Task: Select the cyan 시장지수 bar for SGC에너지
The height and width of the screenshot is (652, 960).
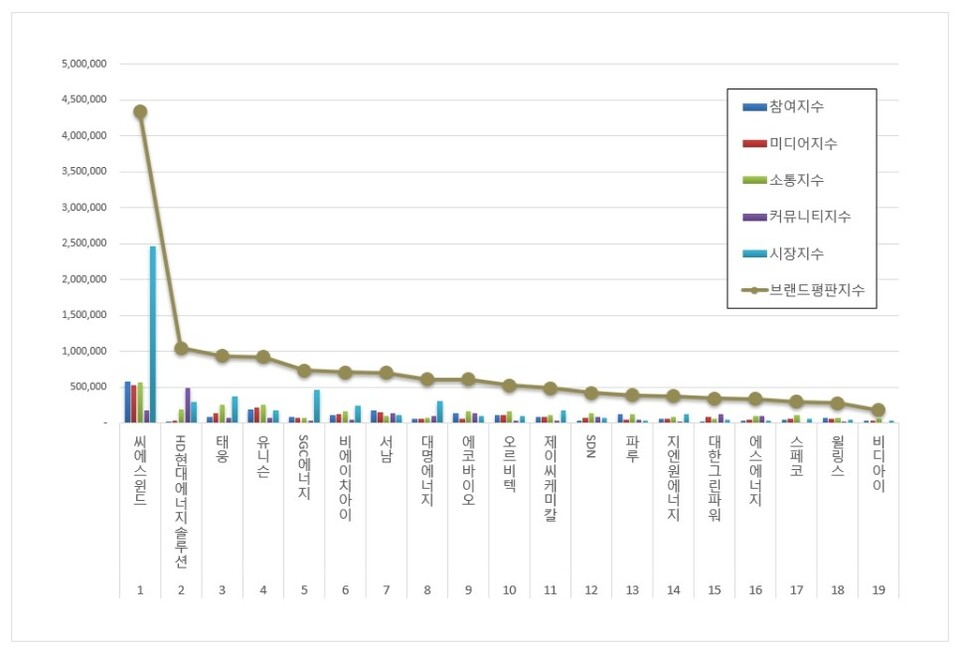Action: click(317, 406)
